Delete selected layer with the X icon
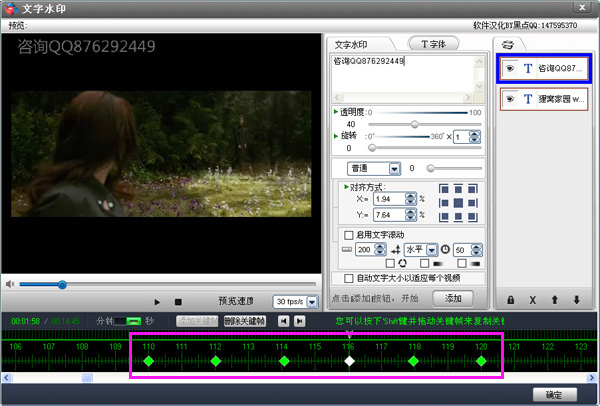The width and height of the screenshot is (600, 406). pyautogui.click(x=532, y=300)
